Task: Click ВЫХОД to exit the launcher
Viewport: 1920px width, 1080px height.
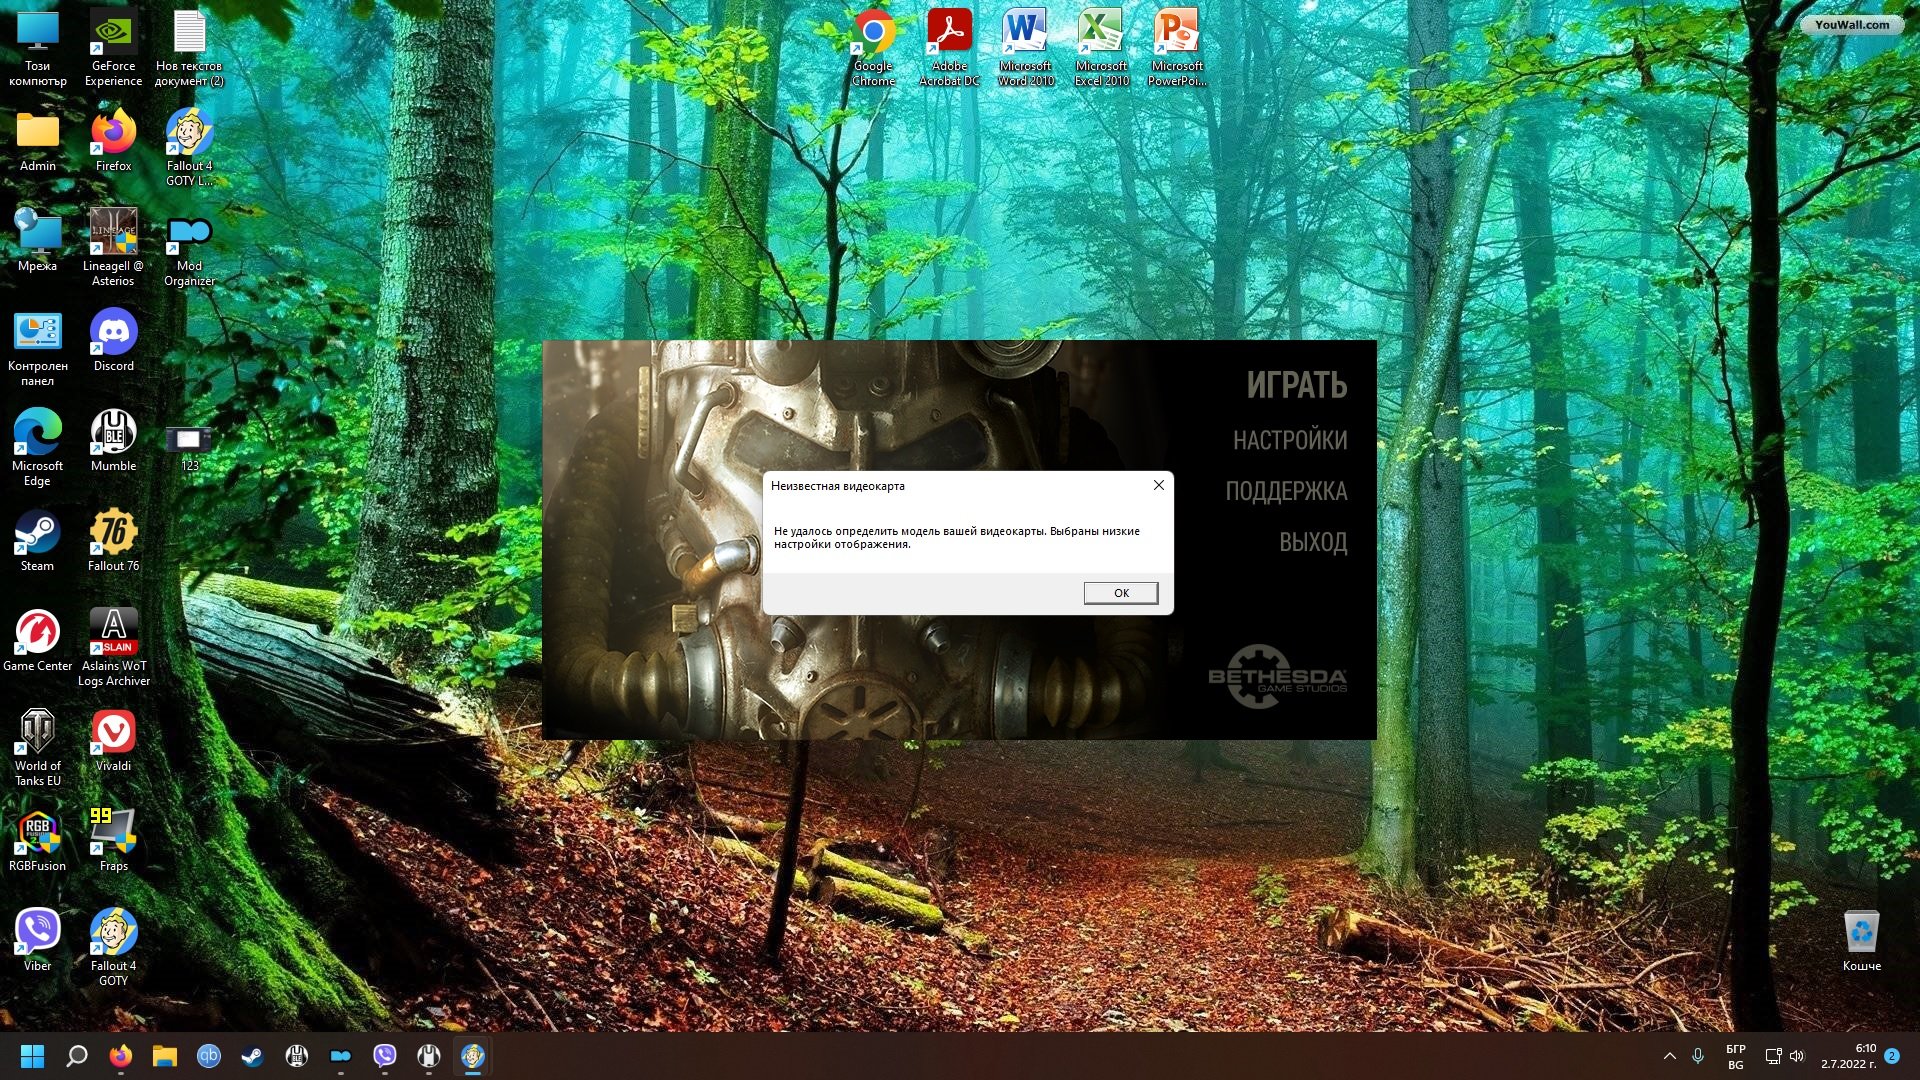Action: pyautogui.click(x=1312, y=542)
